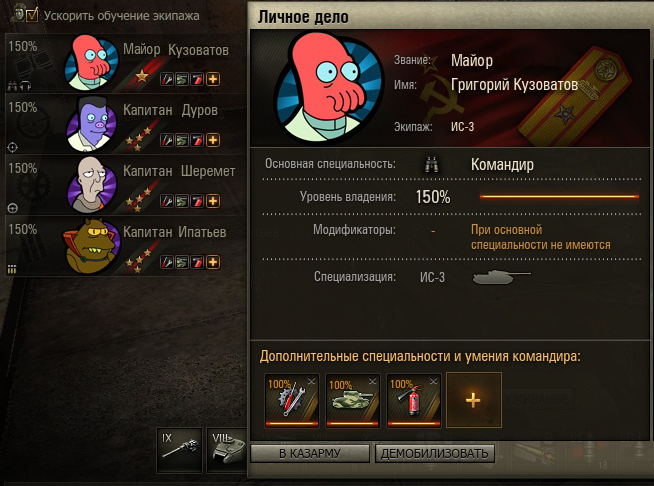This screenshot has width=654, height=486.
Task: Remove the Repair skill via its small X
Action: [312, 381]
